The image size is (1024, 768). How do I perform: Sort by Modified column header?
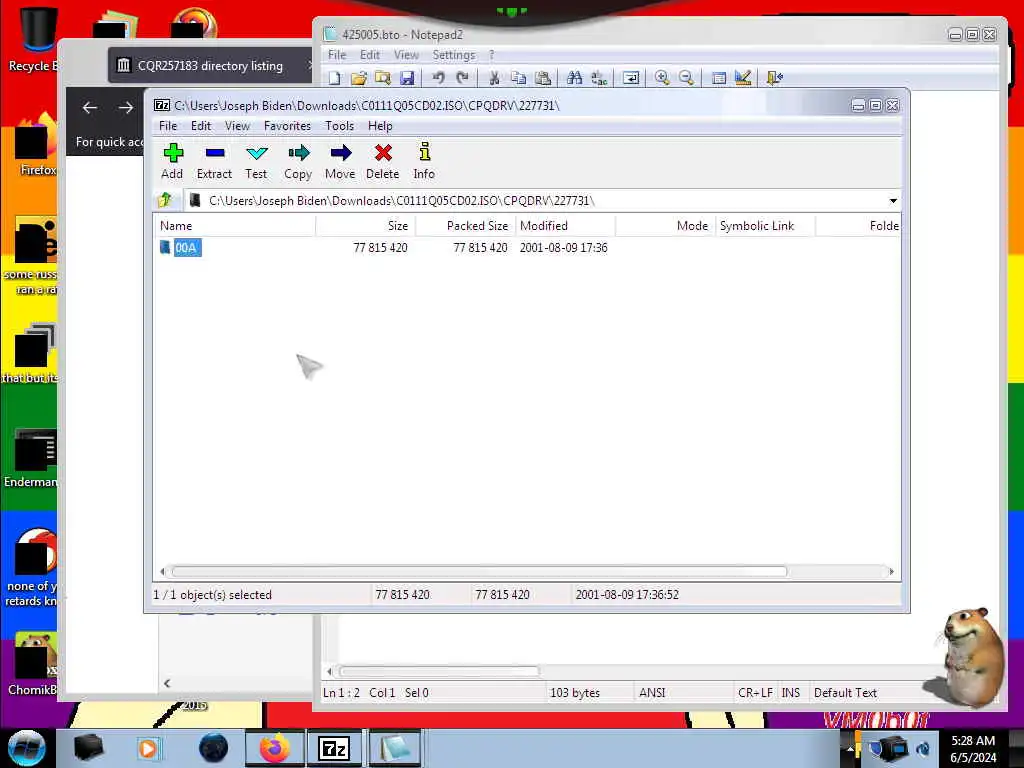pyautogui.click(x=565, y=226)
